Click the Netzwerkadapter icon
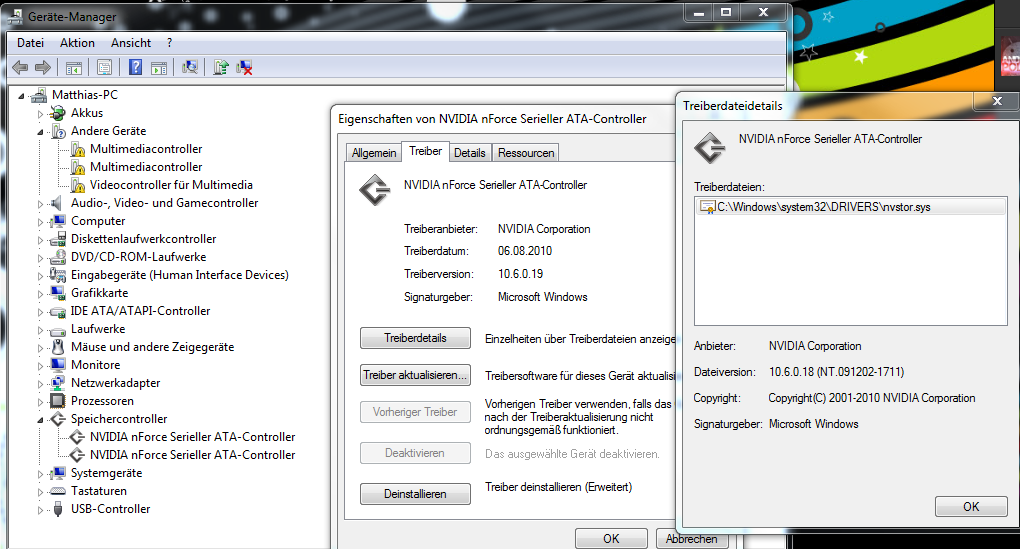 (x=58, y=383)
